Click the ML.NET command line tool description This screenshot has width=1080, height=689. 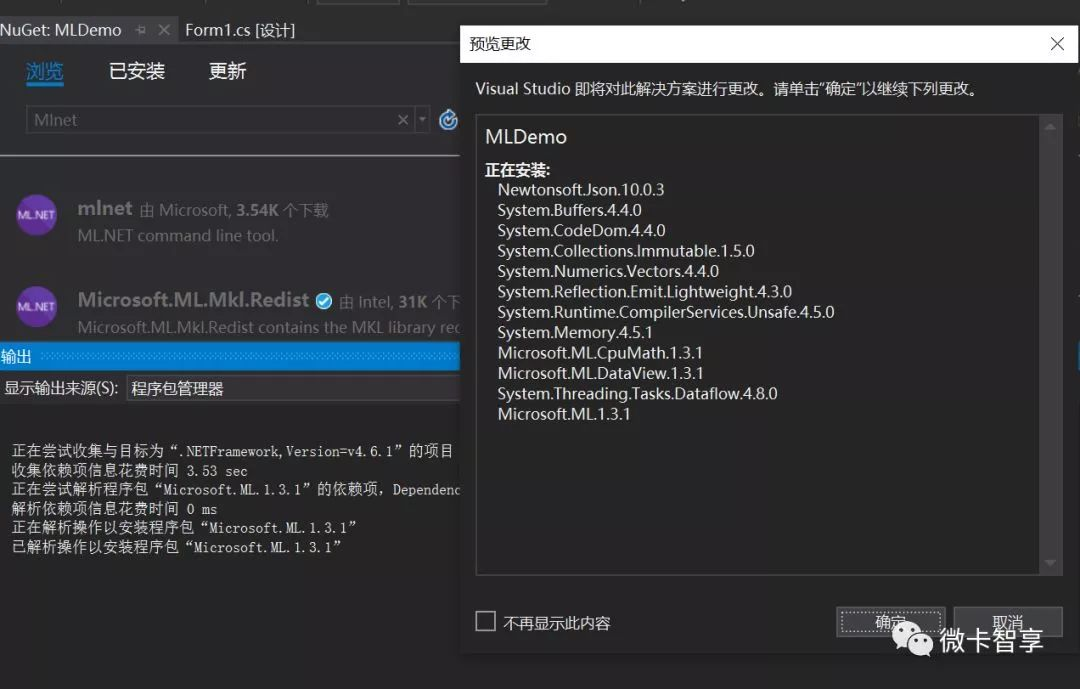point(178,236)
